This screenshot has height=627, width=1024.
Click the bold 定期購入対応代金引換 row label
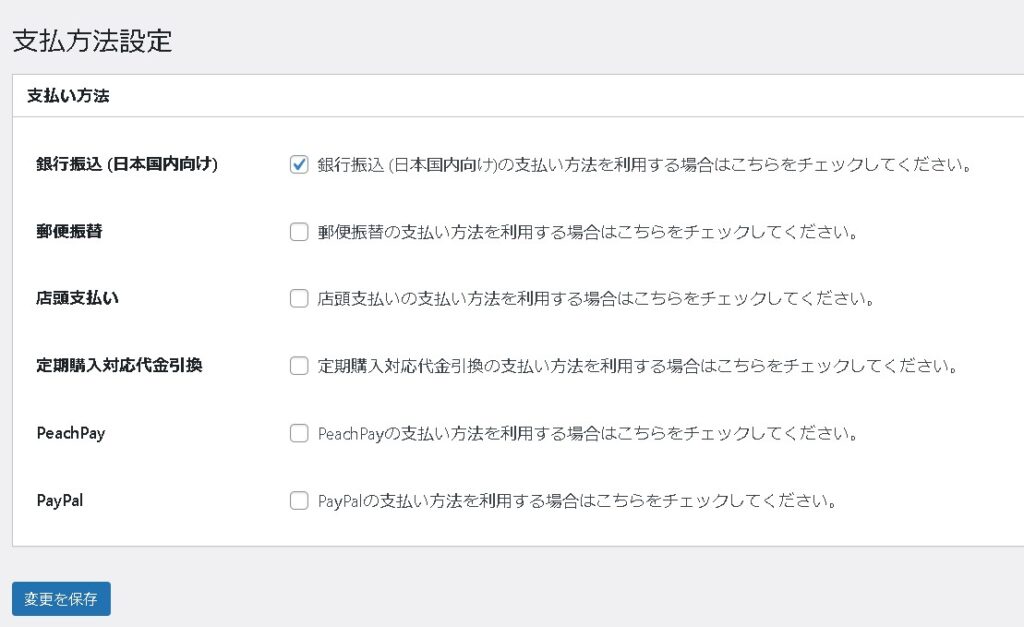click(119, 366)
